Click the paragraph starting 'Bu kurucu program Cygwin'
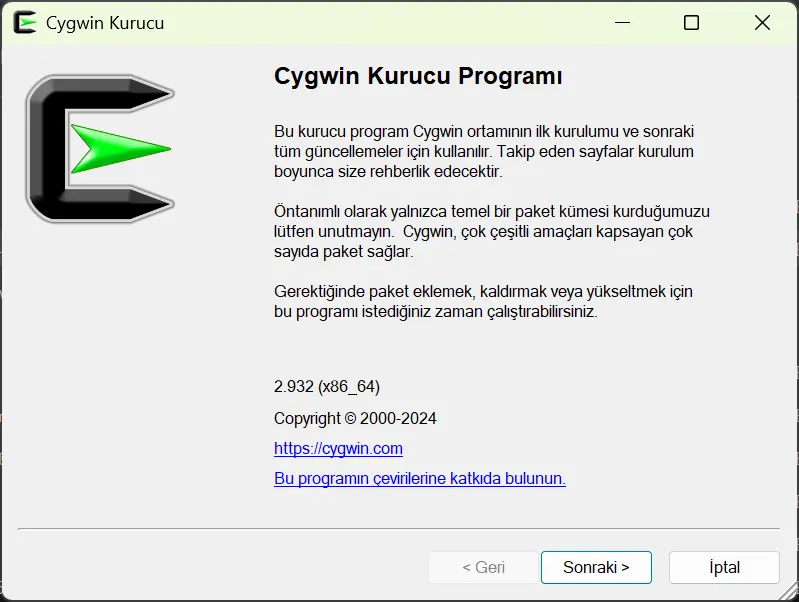 coord(484,151)
